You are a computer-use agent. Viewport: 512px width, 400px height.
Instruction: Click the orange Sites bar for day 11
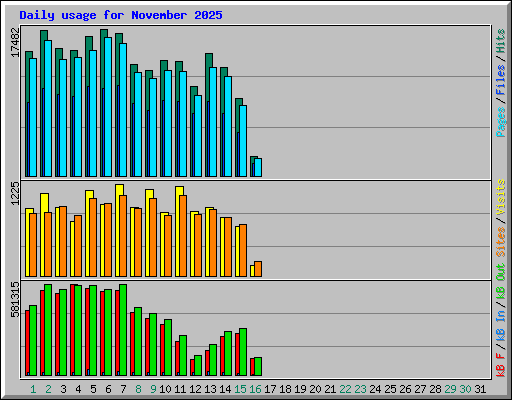tap(183, 236)
